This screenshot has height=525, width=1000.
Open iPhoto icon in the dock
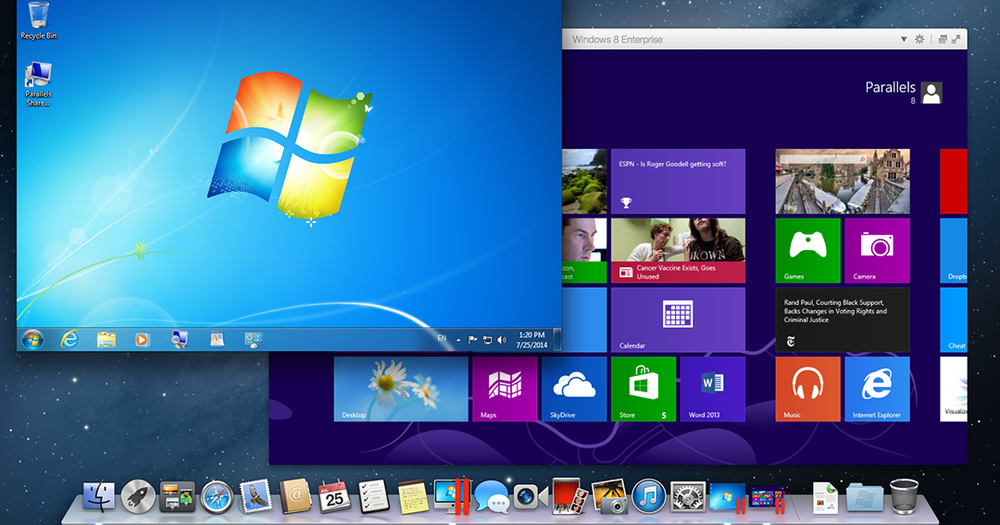609,496
